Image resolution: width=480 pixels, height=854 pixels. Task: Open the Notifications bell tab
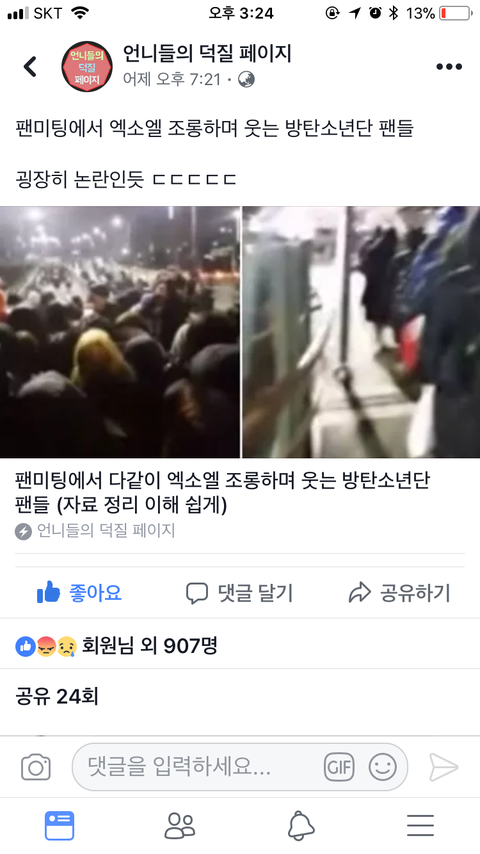(x=301, y=826)
